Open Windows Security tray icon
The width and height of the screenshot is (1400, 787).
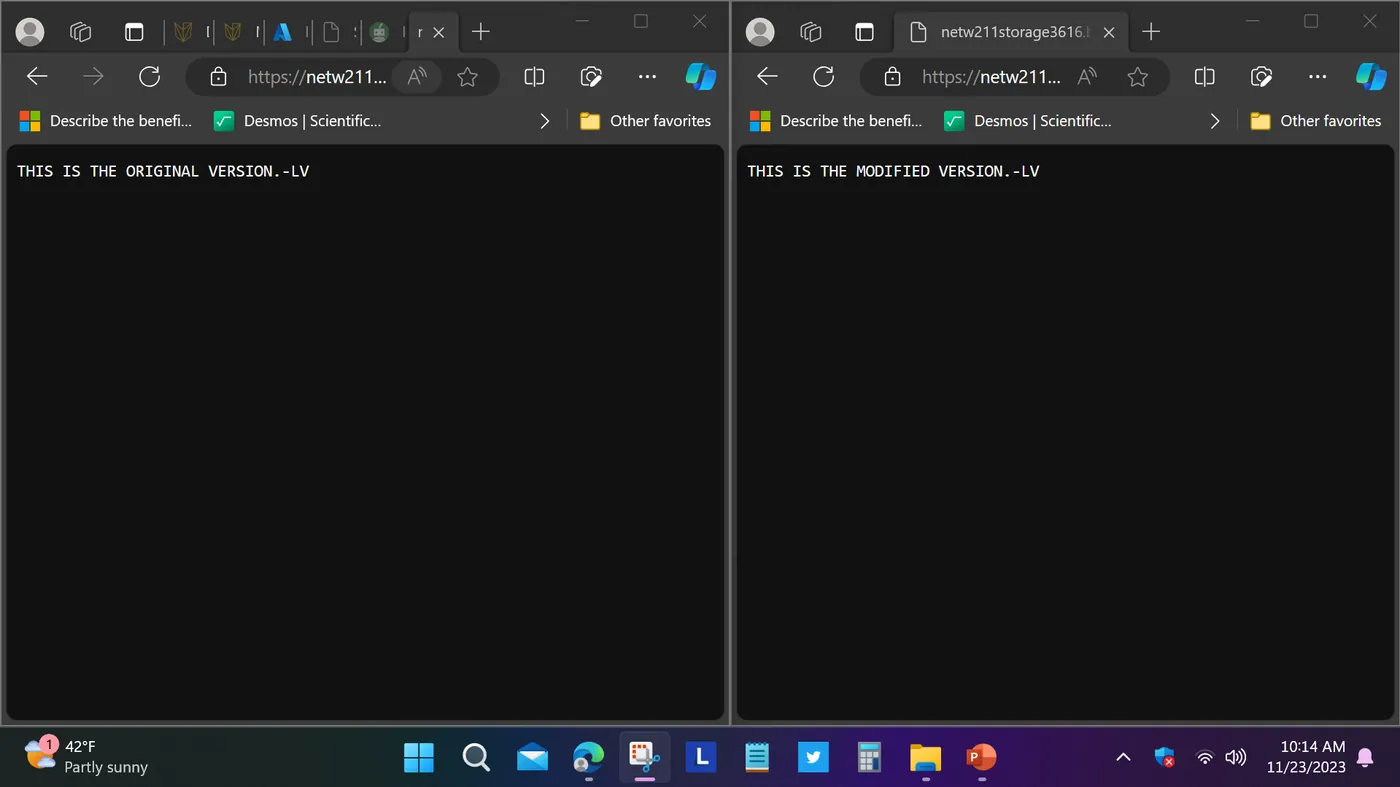tap(1164, 758)
